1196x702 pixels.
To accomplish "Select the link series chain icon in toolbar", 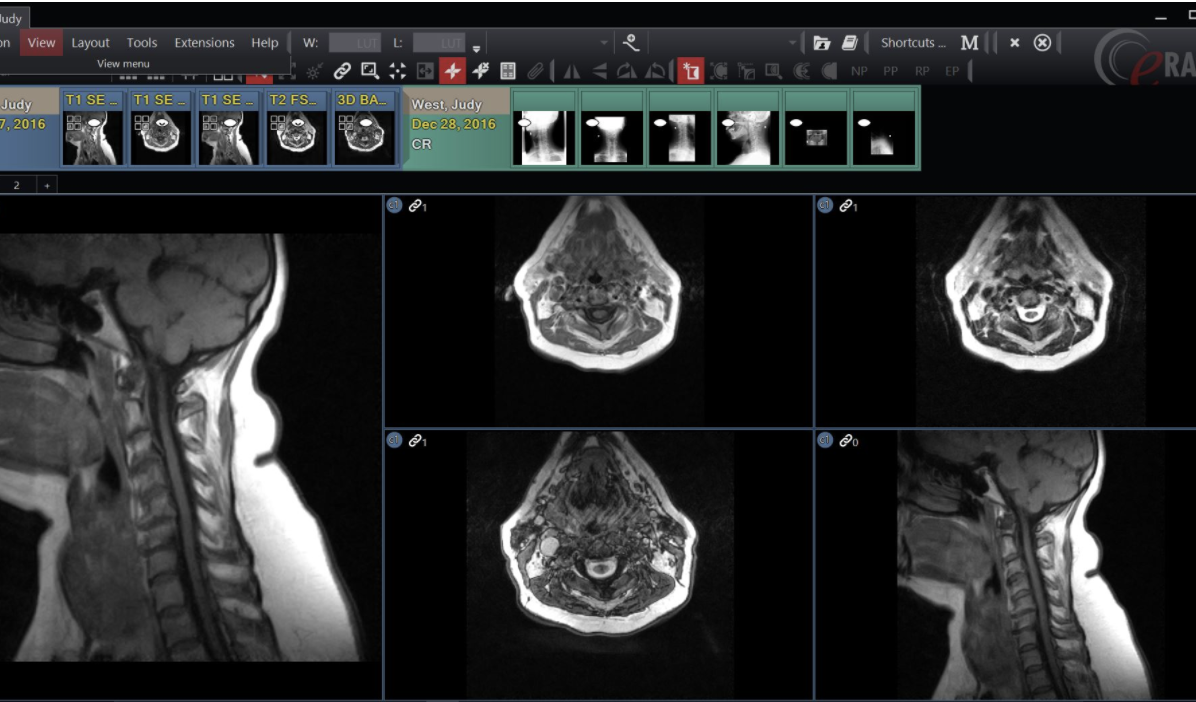I will coord(343,72).
